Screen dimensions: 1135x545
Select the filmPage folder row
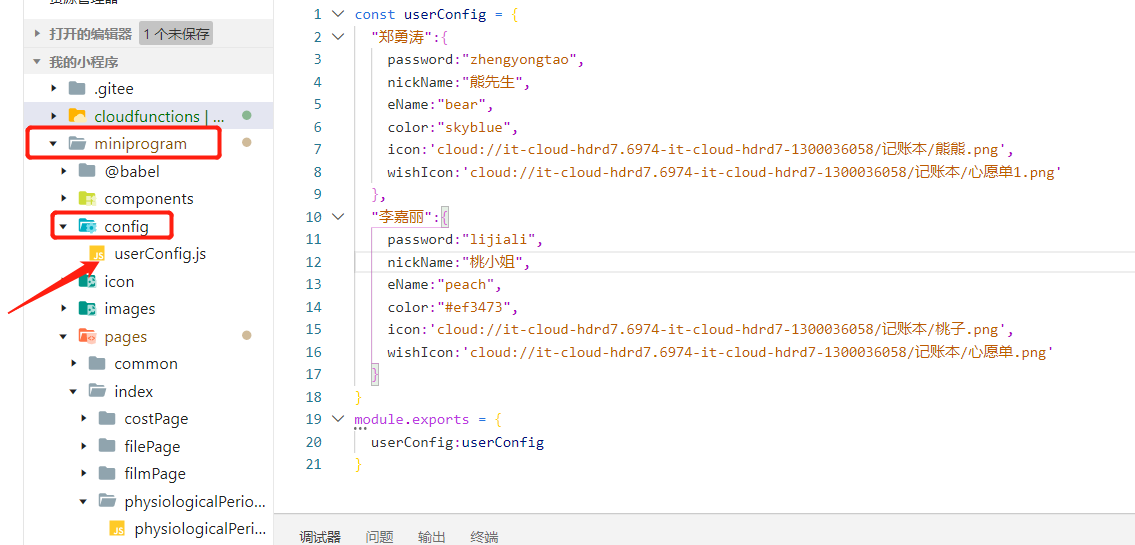148,473
